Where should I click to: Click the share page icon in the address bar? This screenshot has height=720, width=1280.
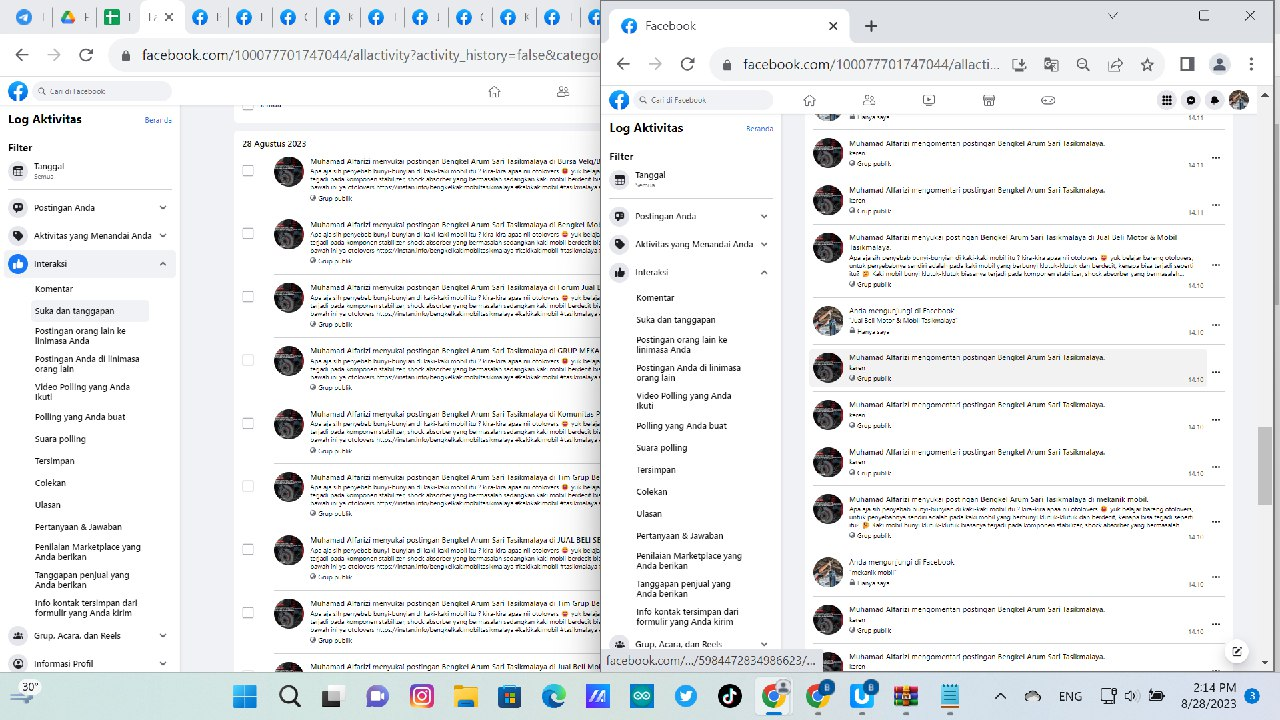click(x=1115, y=64)
